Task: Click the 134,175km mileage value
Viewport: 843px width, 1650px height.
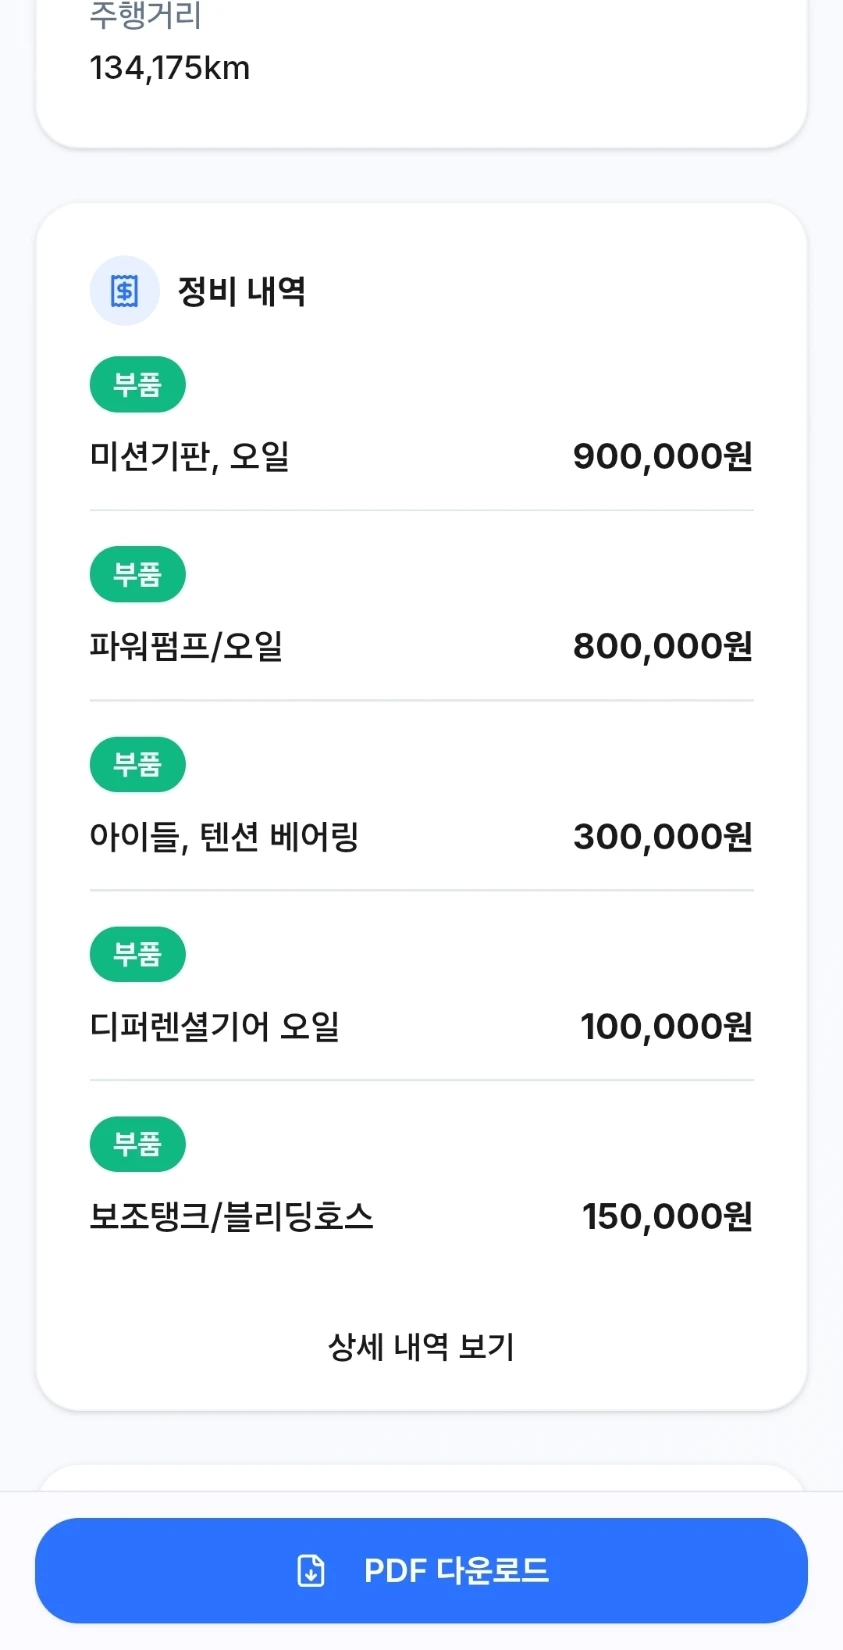Action: pos(170,68)
